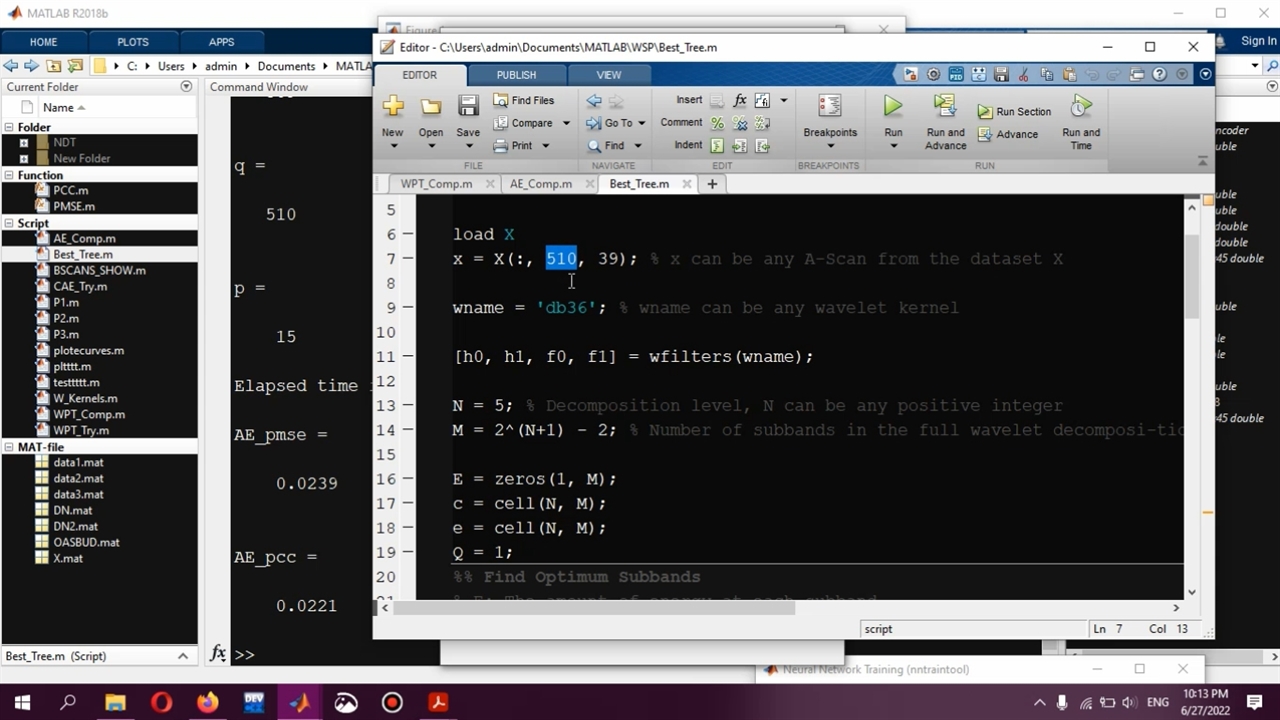Viewport: 1280px width, 720px height.
Task: Click the Run green play button
Action: [892, 107]
